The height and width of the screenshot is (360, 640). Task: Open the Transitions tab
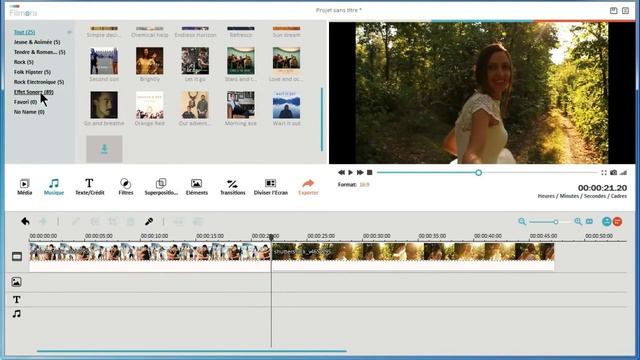coord(233,187)
